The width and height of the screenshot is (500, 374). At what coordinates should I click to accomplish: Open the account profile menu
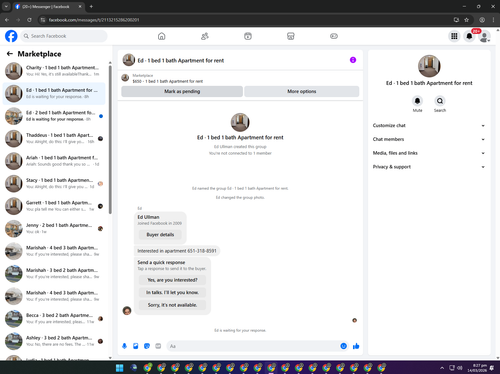click(x=484, y=36)
